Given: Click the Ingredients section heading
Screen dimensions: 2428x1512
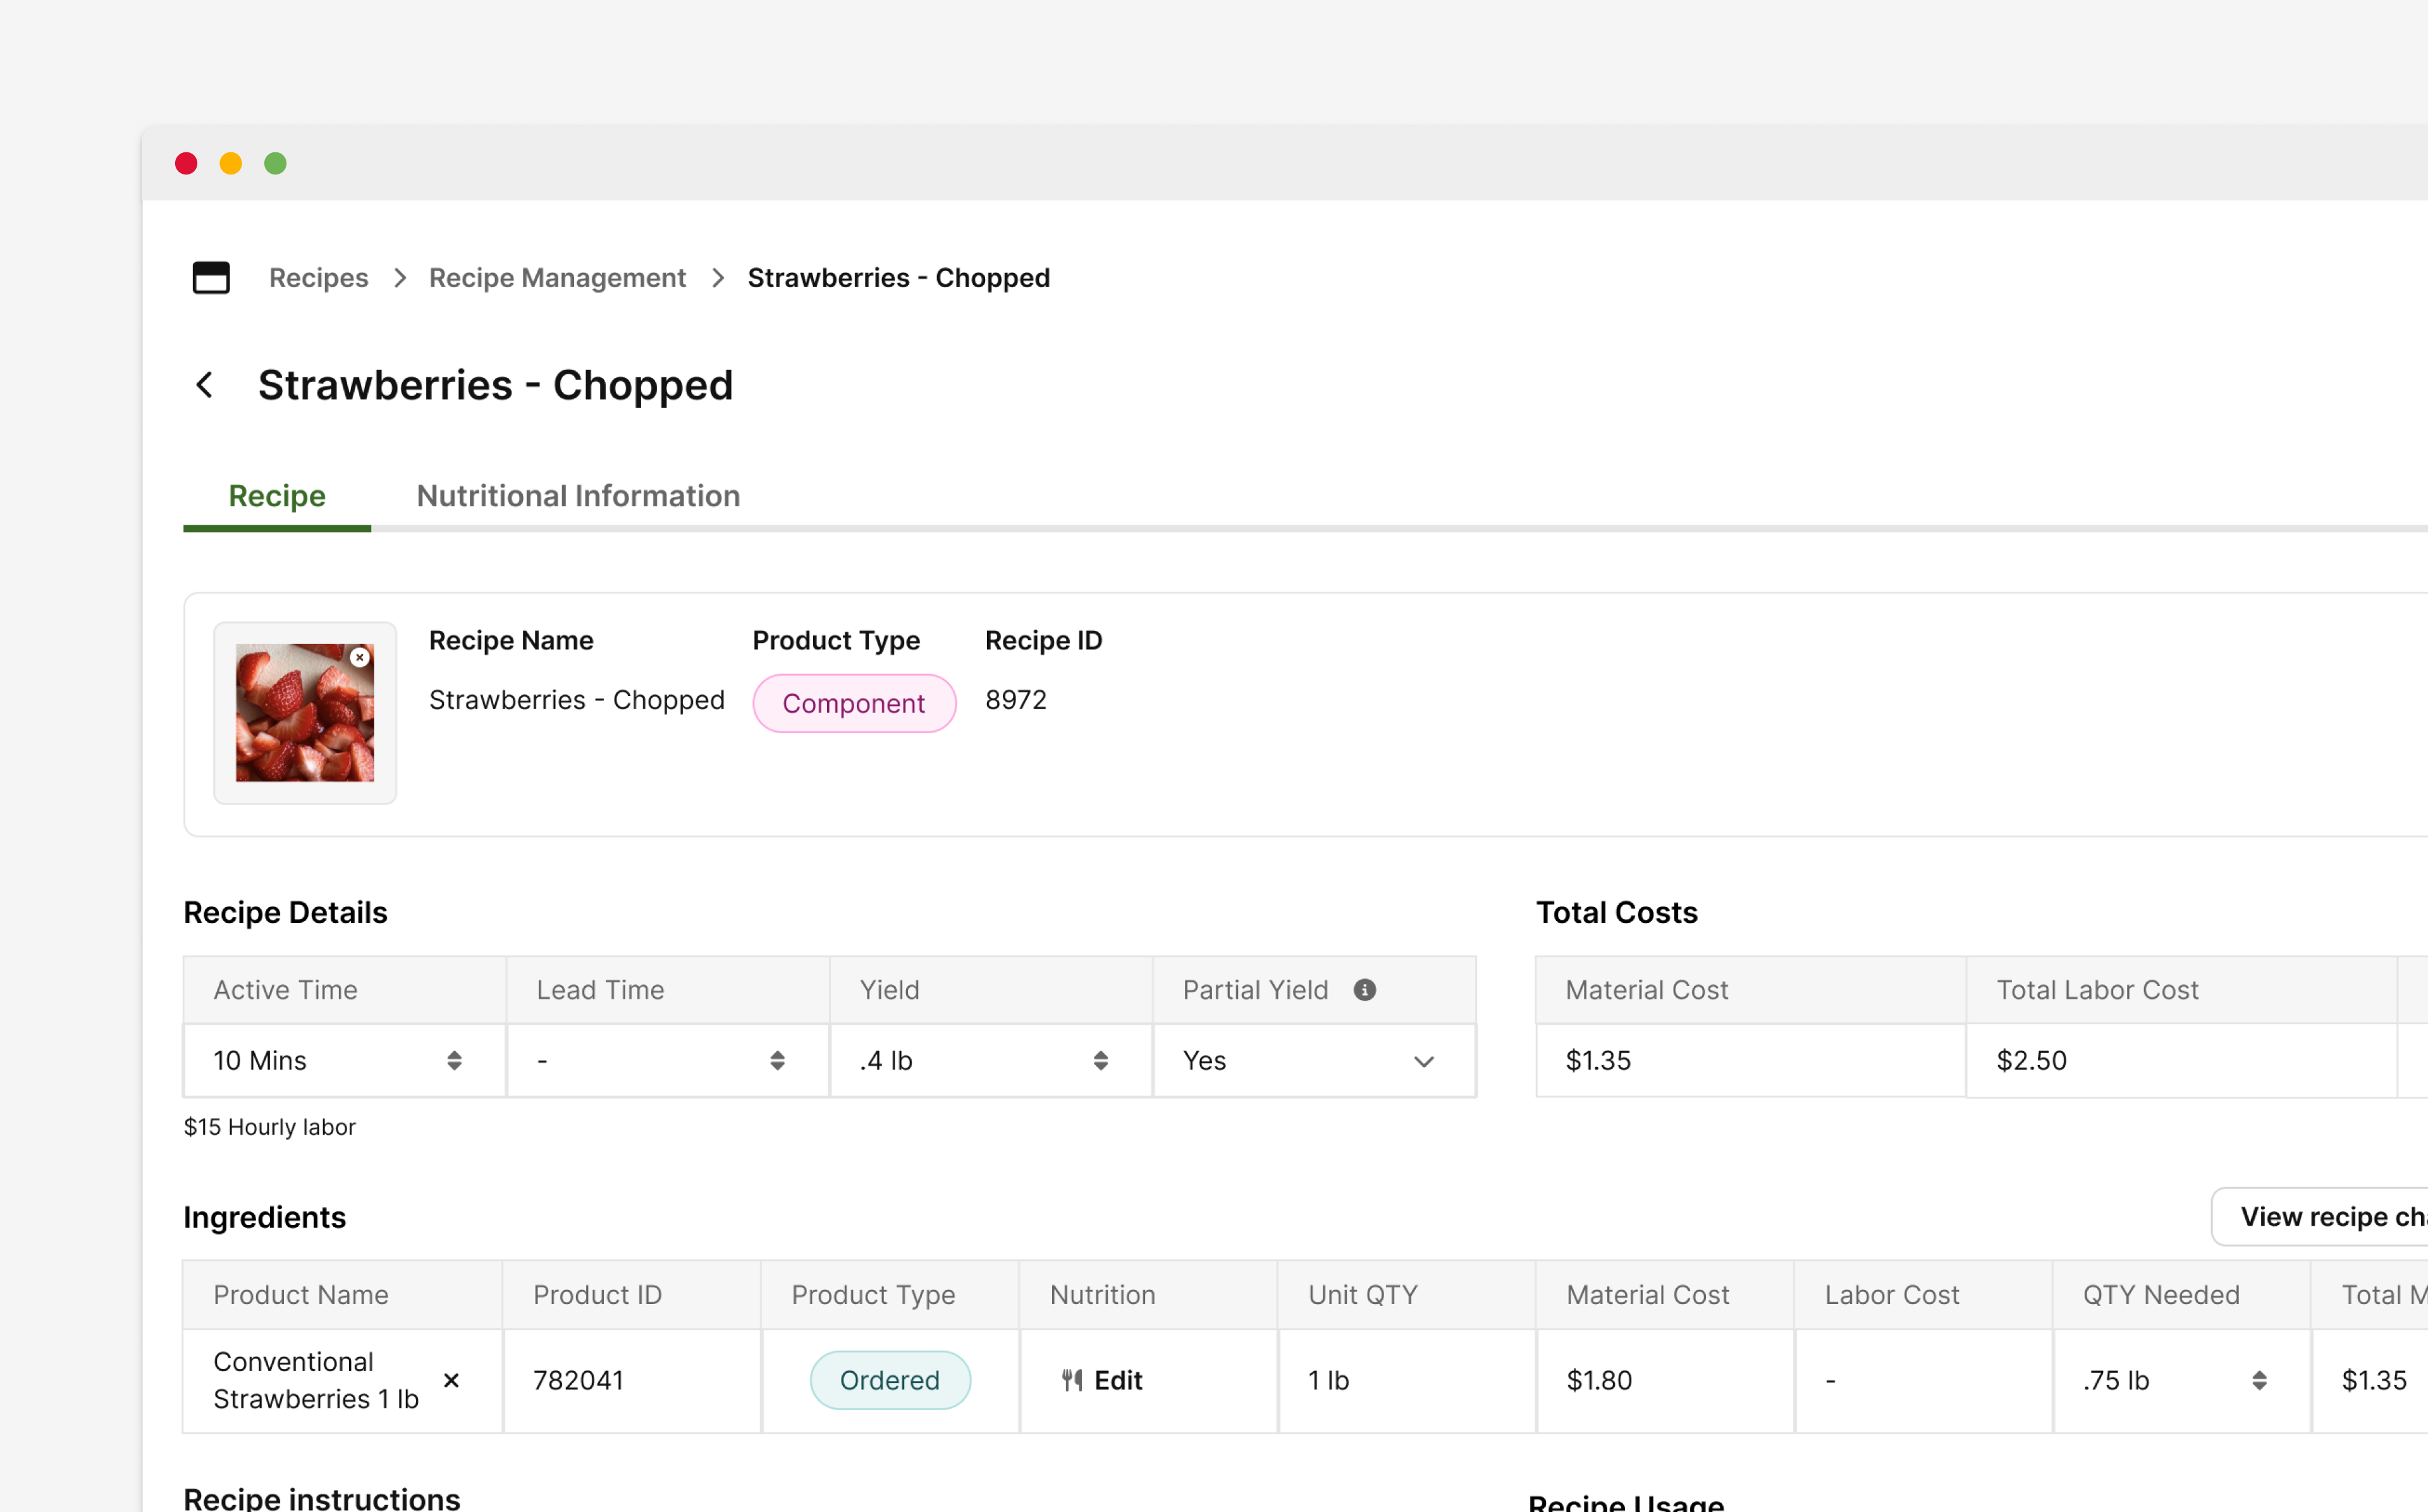Looking at the screenshot, I should [265, 1217].
